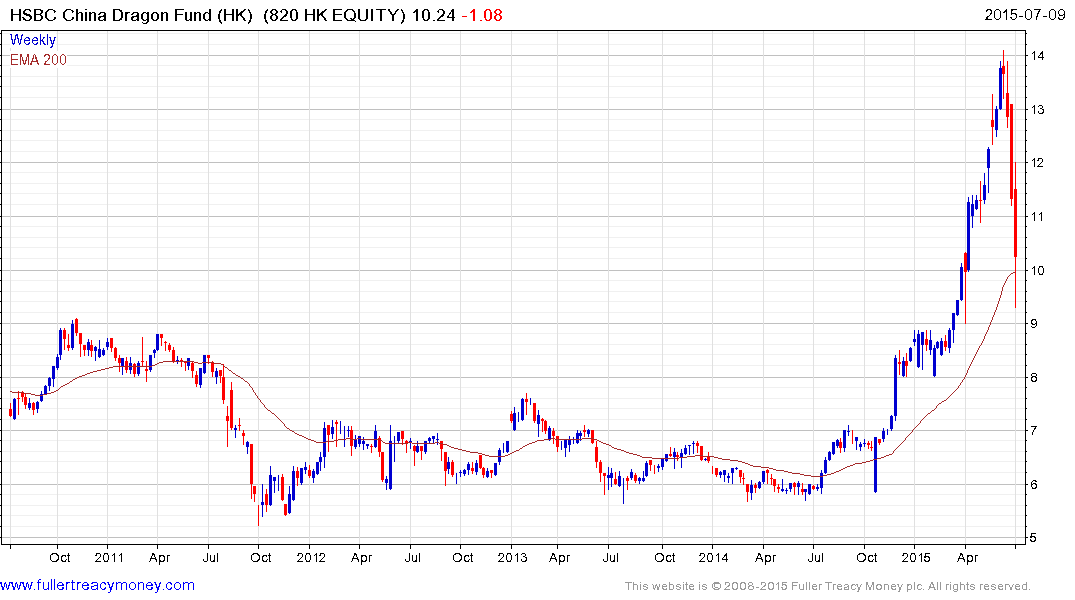This screenshot has width=1075, height=600.
Task: Select the 9 price axis label
Action: pos(1034,324)
